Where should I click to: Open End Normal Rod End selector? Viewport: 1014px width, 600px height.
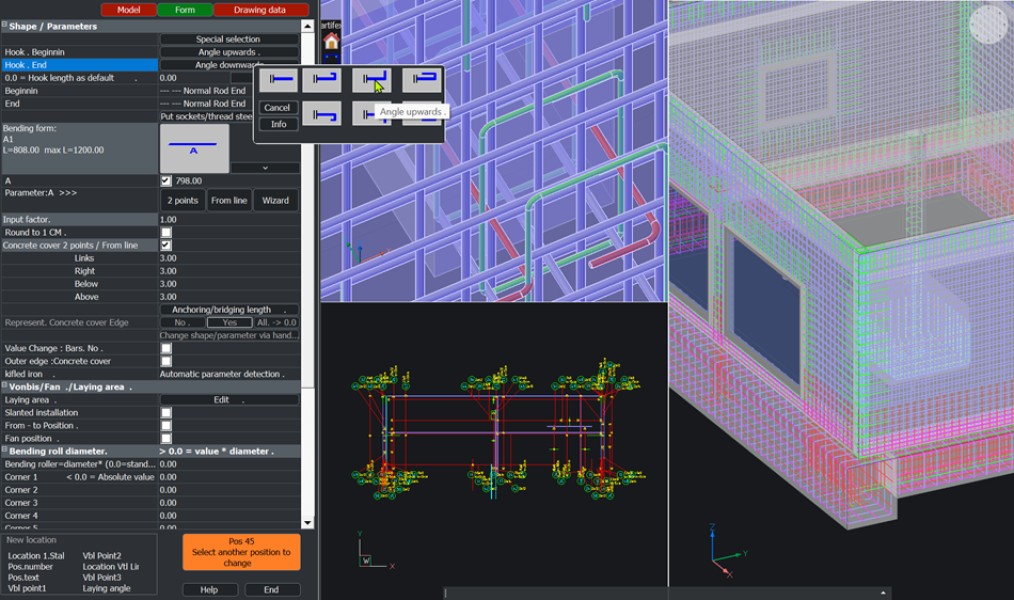[x=206, y=103]
